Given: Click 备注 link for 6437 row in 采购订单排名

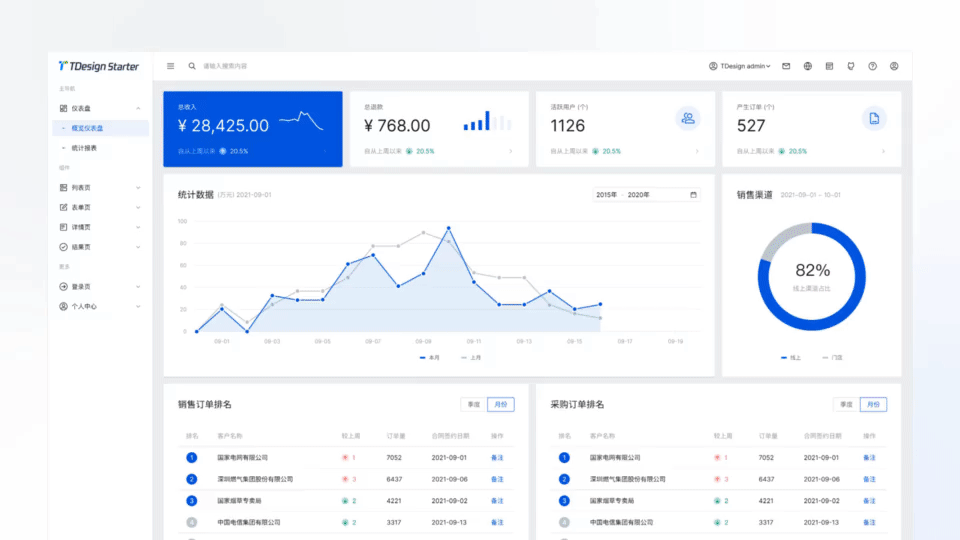Looking at the screenshot, I should pyautogui.click(x=869, y=479).
